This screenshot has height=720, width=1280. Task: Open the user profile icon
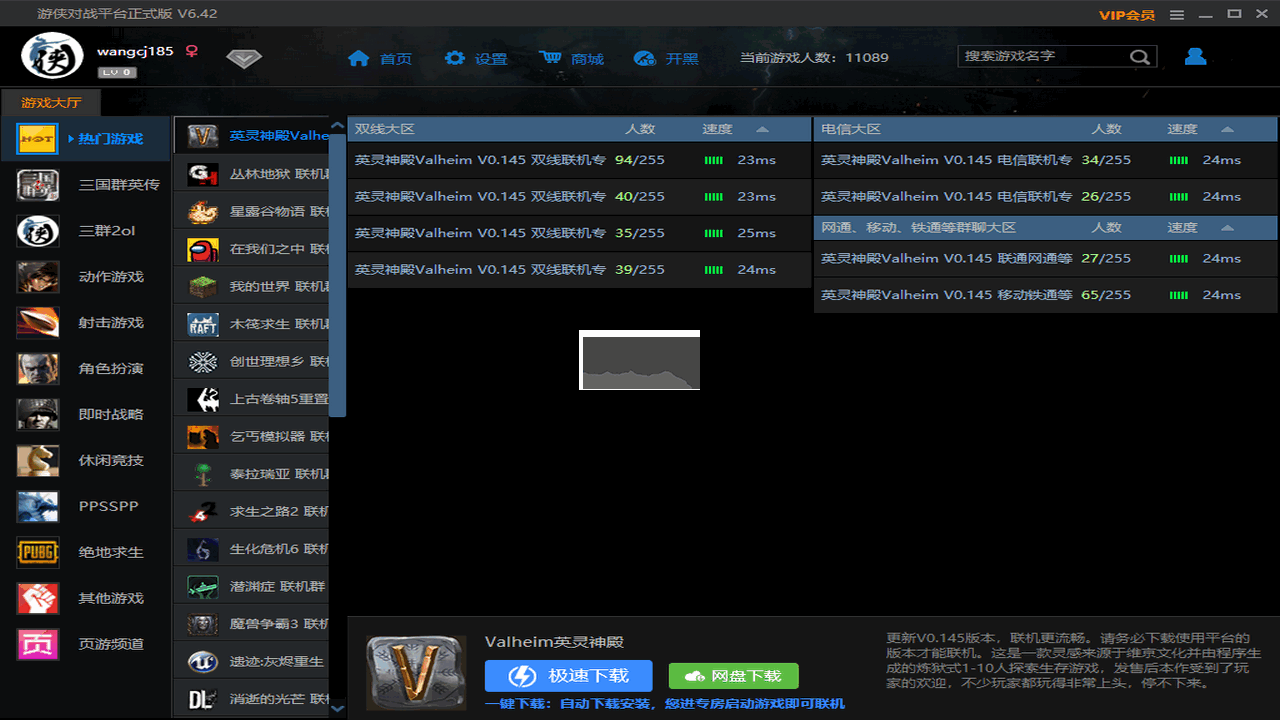coord(1195,57)
